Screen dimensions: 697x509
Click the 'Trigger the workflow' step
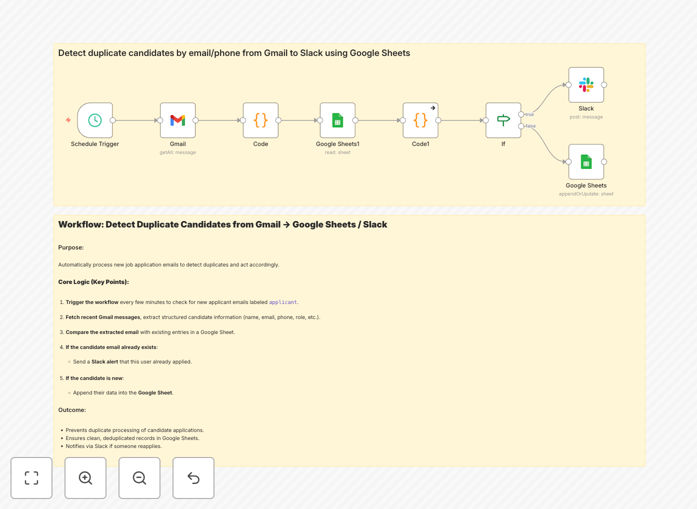coord(182,302)
